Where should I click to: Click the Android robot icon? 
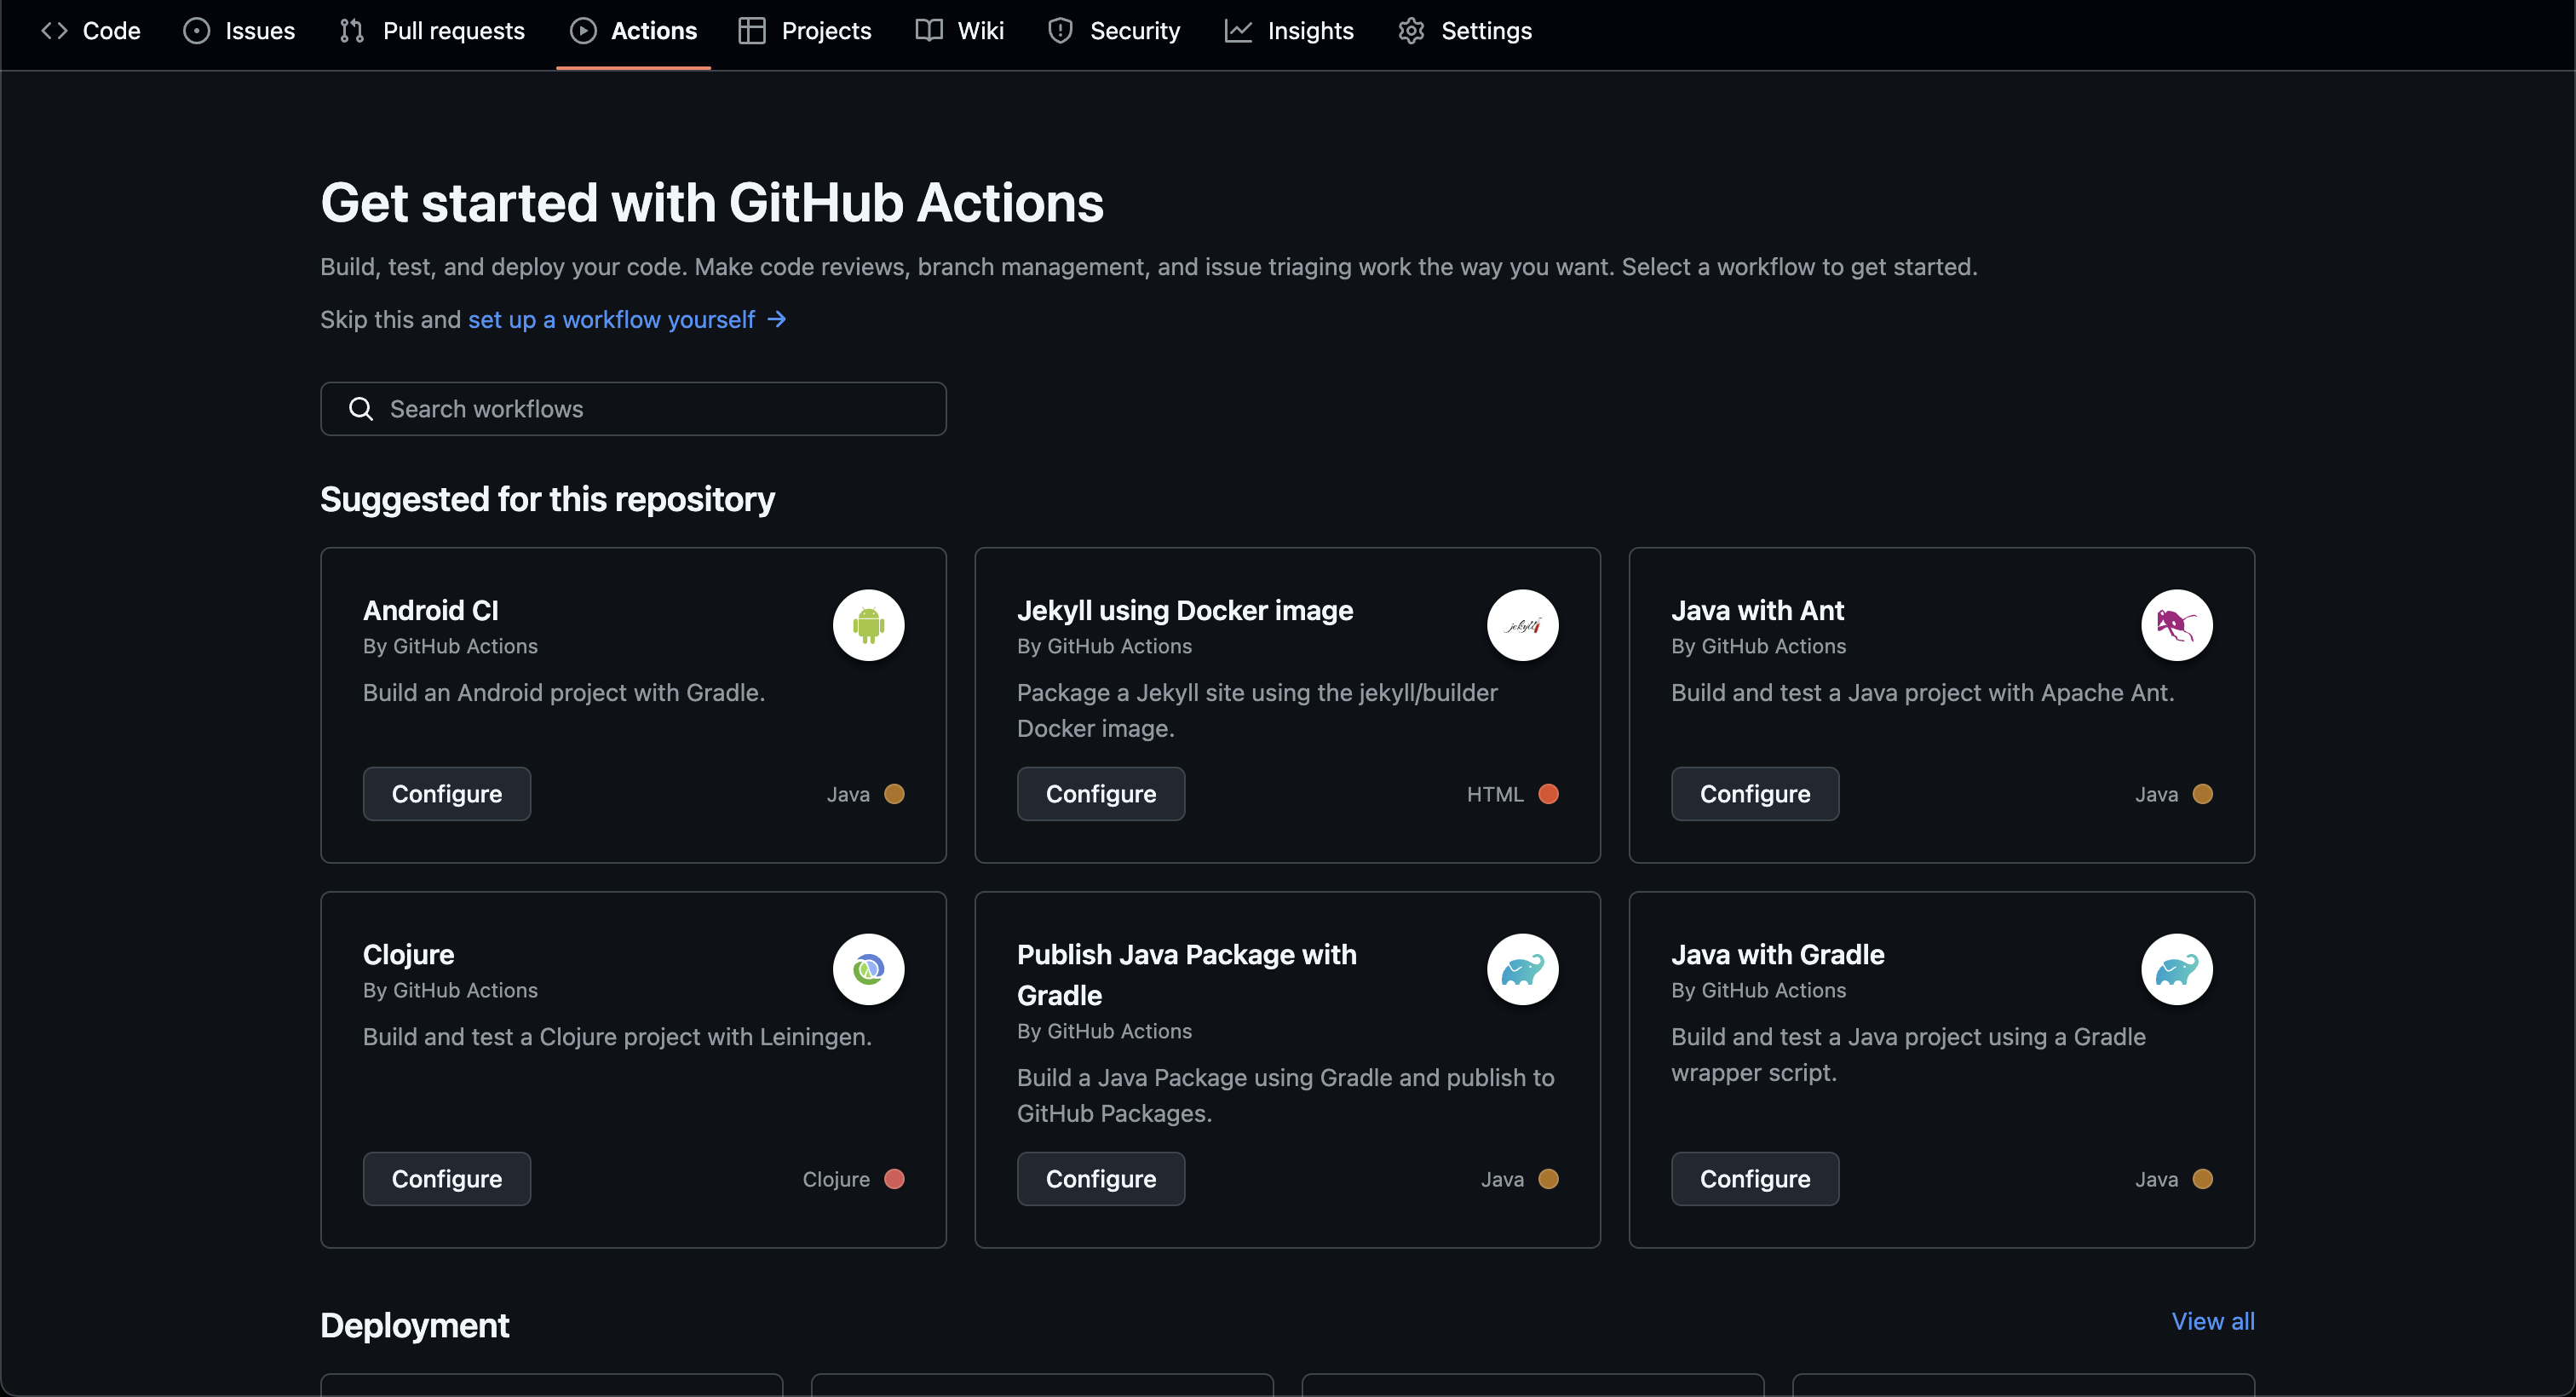coord(868,625)
